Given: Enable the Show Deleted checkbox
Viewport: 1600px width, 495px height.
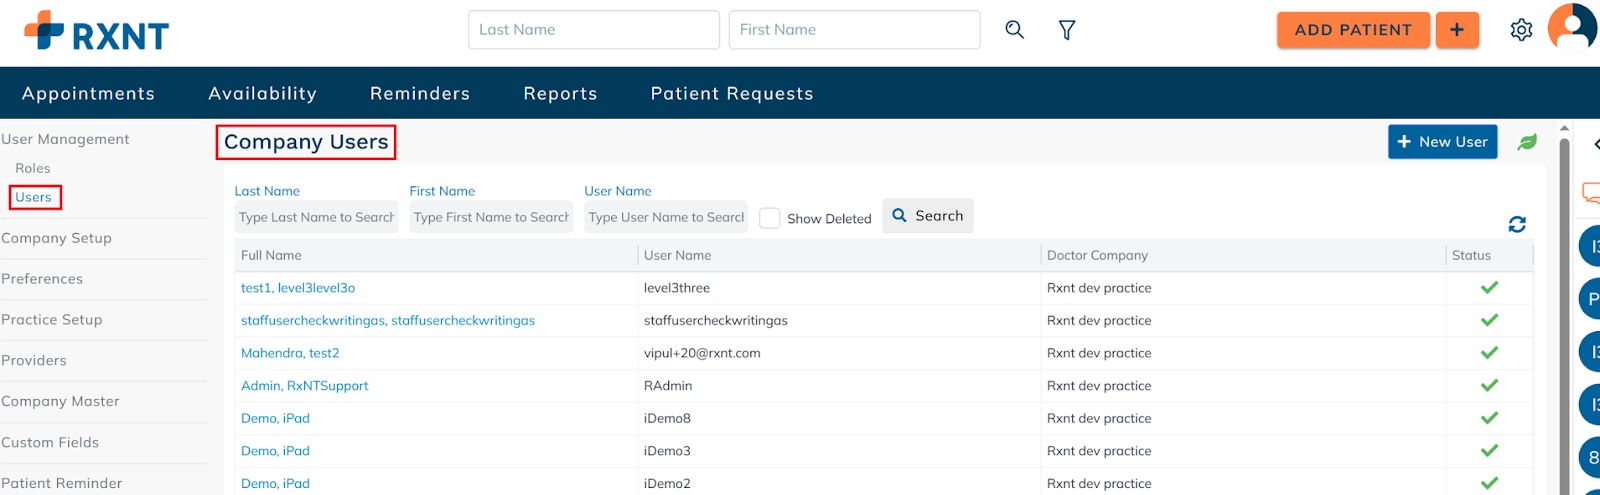Looking at the screenshot, I should [769, 218].
